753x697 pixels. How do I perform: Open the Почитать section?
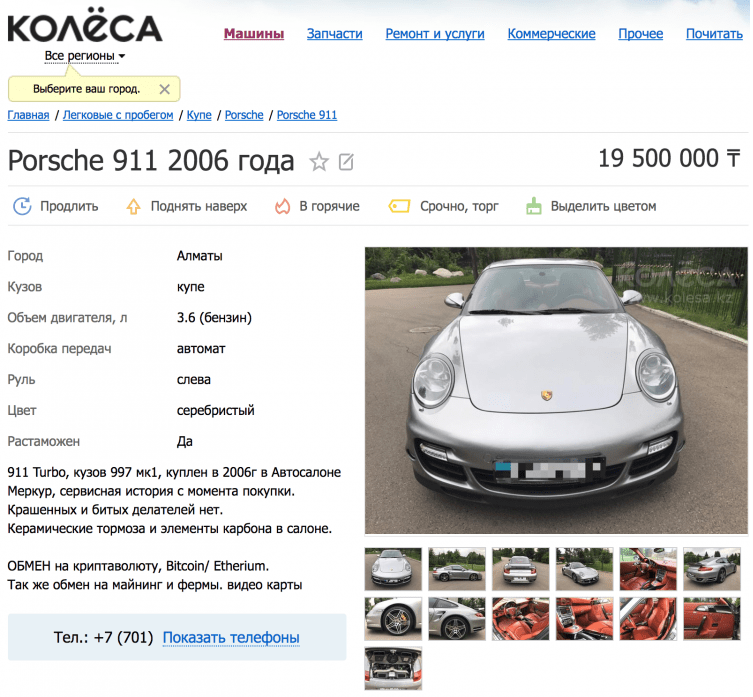714,34
